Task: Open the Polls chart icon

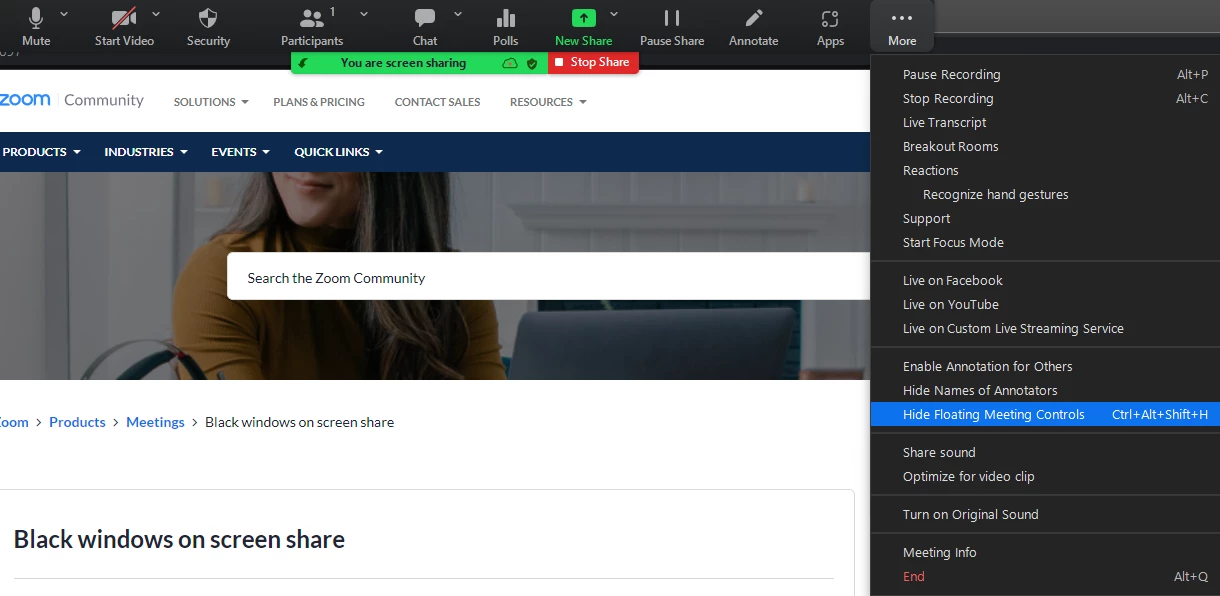Action: click(506, 18)
